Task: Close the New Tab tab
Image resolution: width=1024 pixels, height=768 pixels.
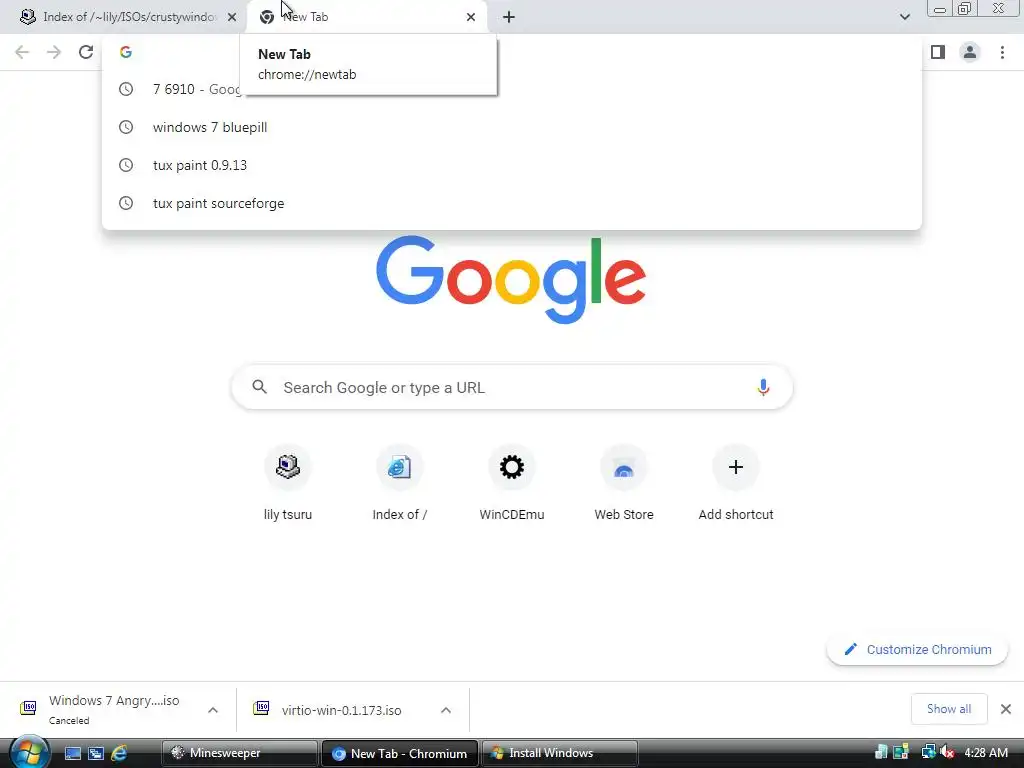Action: (471, 17)
